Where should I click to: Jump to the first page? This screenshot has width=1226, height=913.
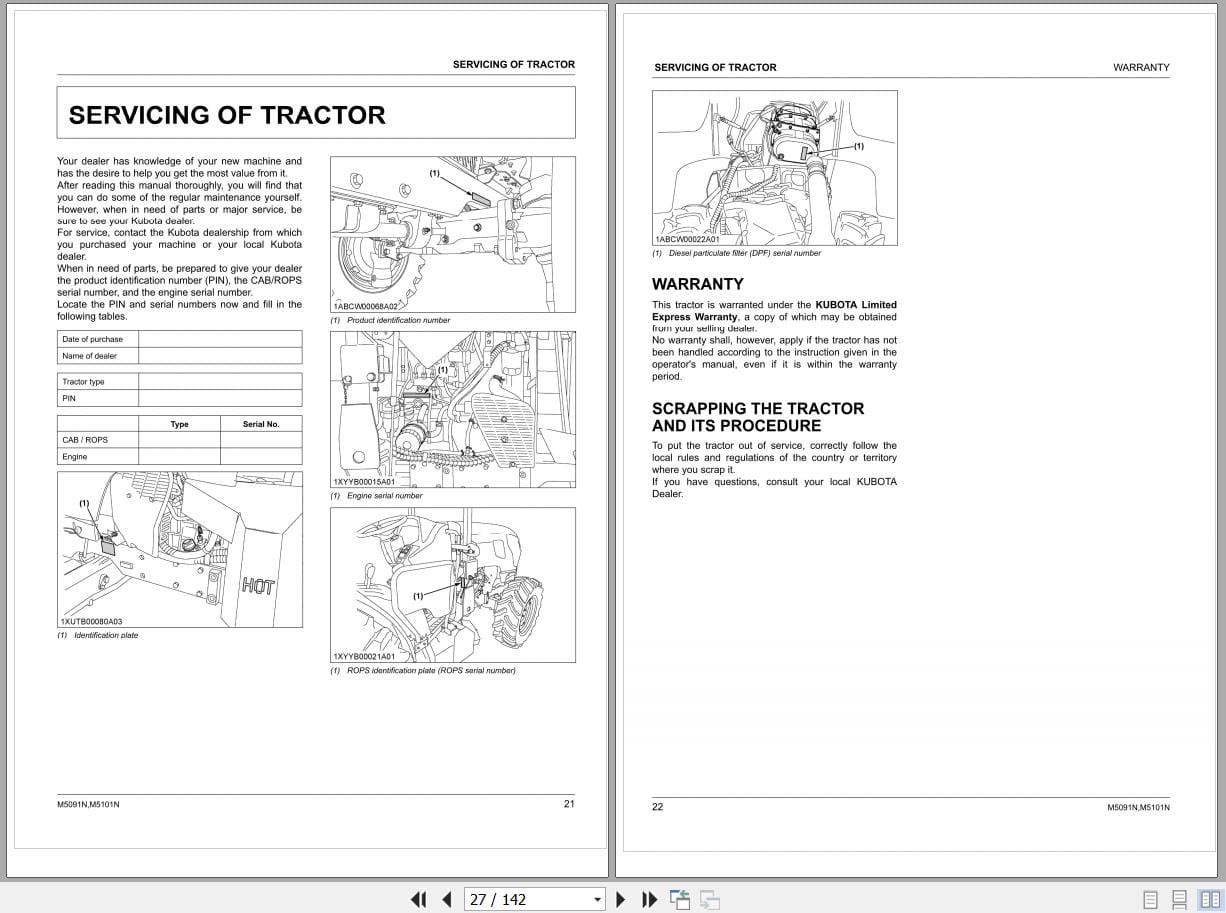pos(419,899)
